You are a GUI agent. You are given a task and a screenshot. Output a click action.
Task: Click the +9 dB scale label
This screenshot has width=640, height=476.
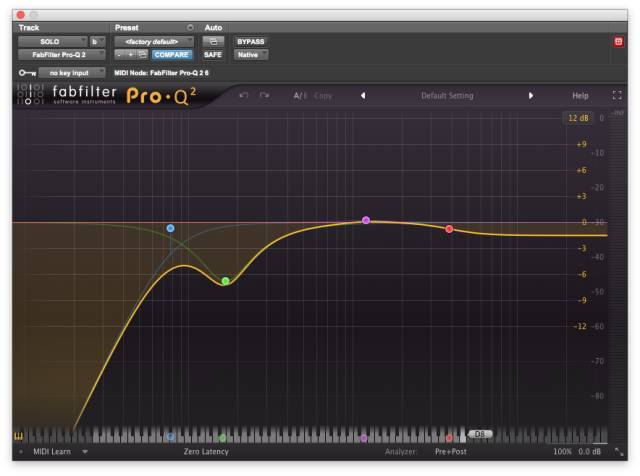(x=582, y=144)
